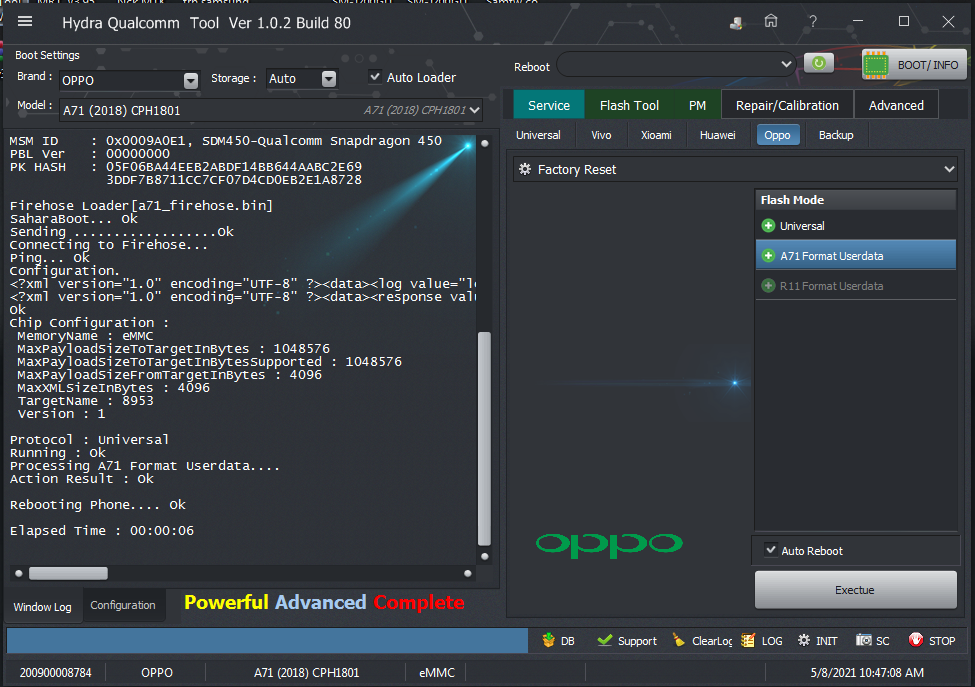The width and height of the screenshot is (975, 687).
Task: Click the Support checkmark icon
Action: pos(604,640)
